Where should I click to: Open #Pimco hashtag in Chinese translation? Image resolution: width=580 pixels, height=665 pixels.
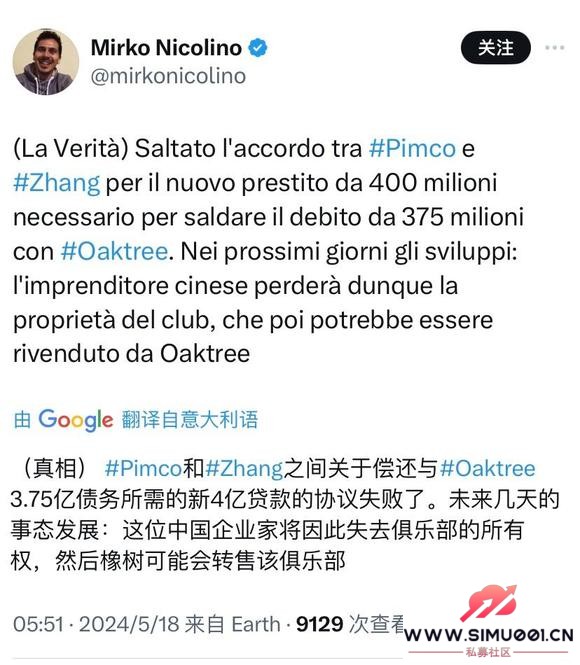(x=143, y=469)
